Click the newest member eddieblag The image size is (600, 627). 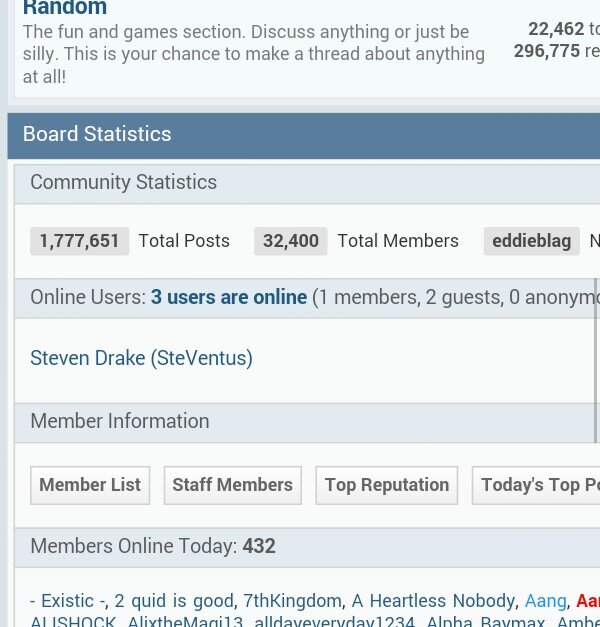532,241
